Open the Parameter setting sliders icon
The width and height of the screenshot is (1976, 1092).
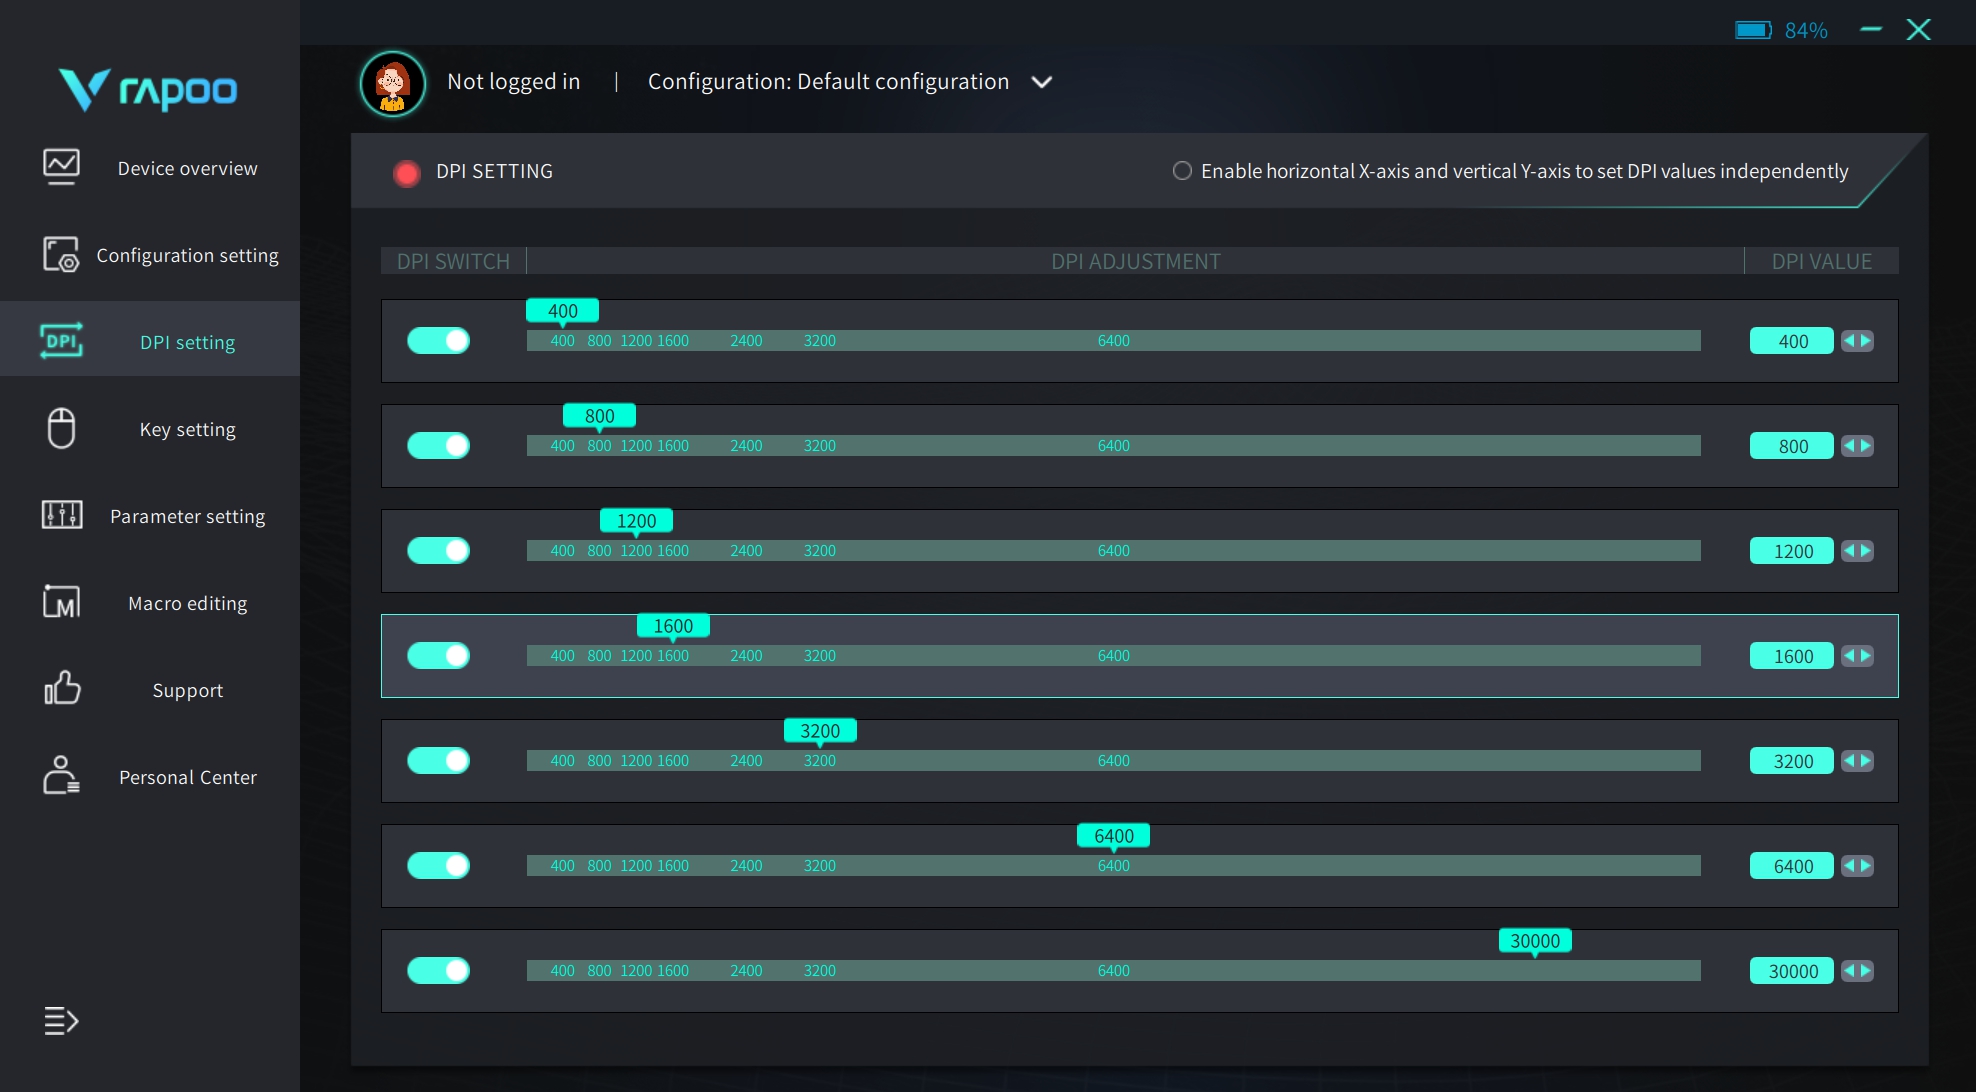point(61,515)
